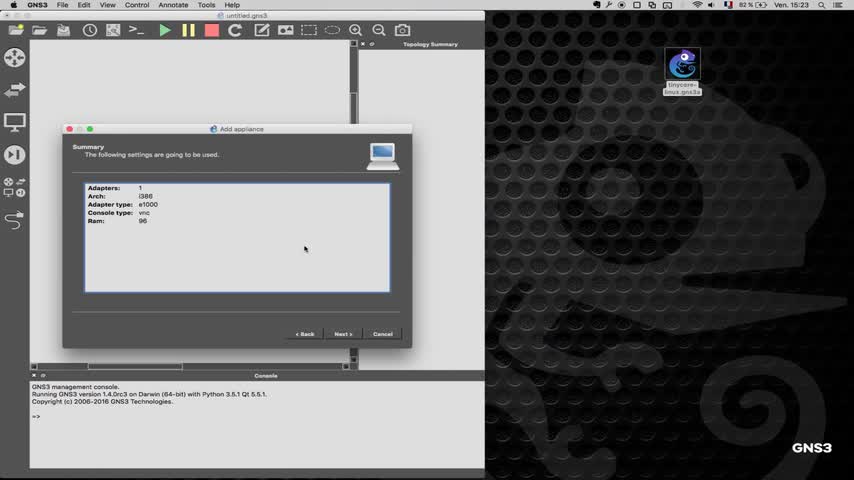Open the Help menu
854x480 pixels.
click(x=232, y=5)
